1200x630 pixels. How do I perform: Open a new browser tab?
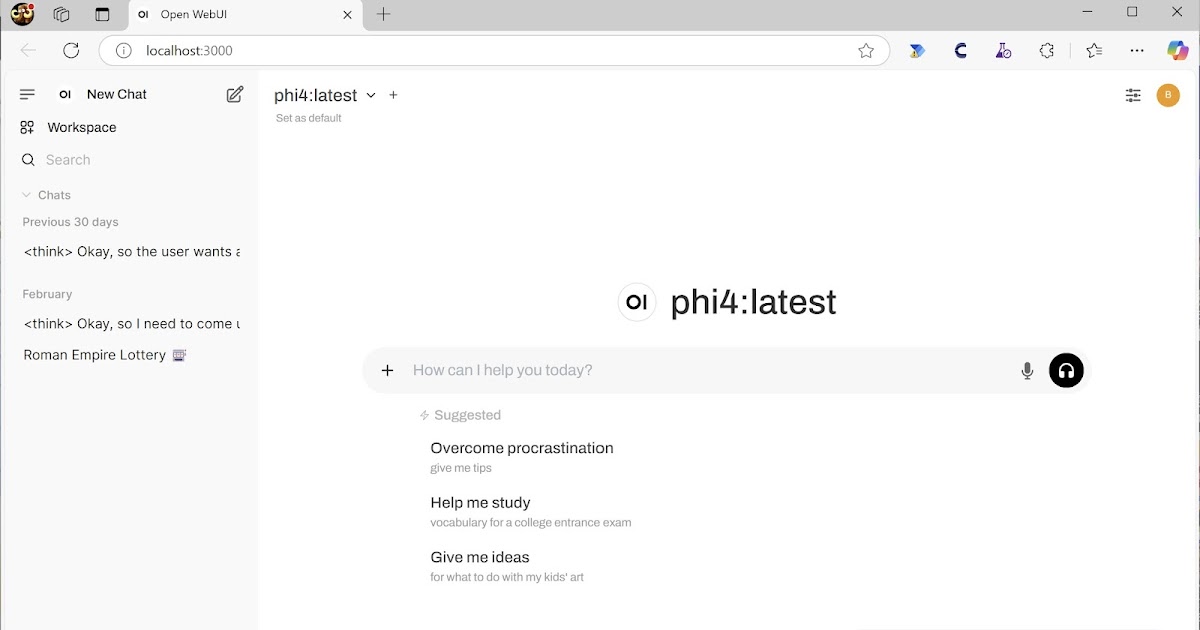click(383, 14)
